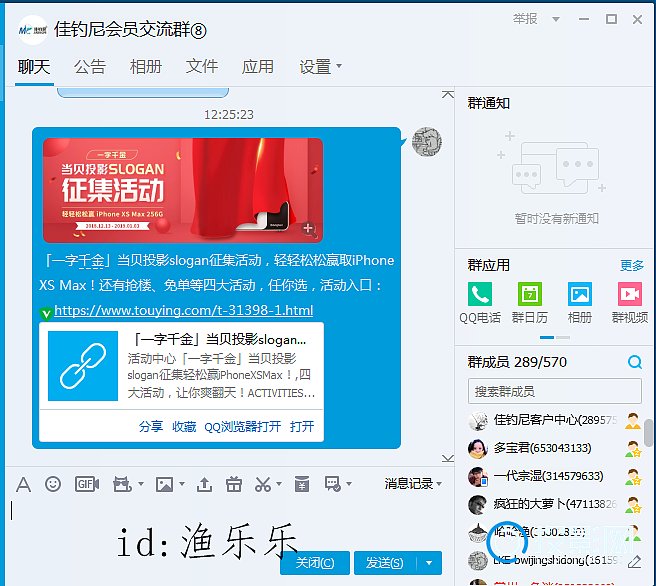Click 分享 in the link card
The image size is (656, 586).
[151, 426]
